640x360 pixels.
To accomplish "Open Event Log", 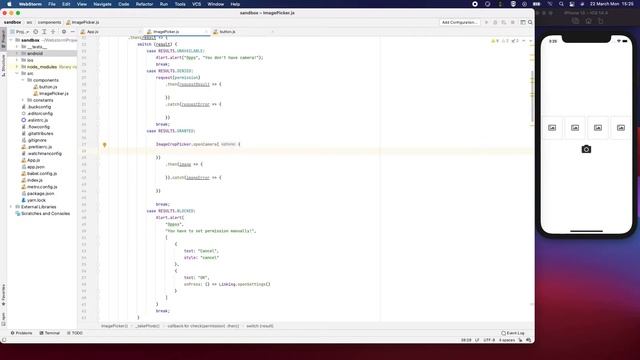I will pyautogui.click(x=513, y=333).
